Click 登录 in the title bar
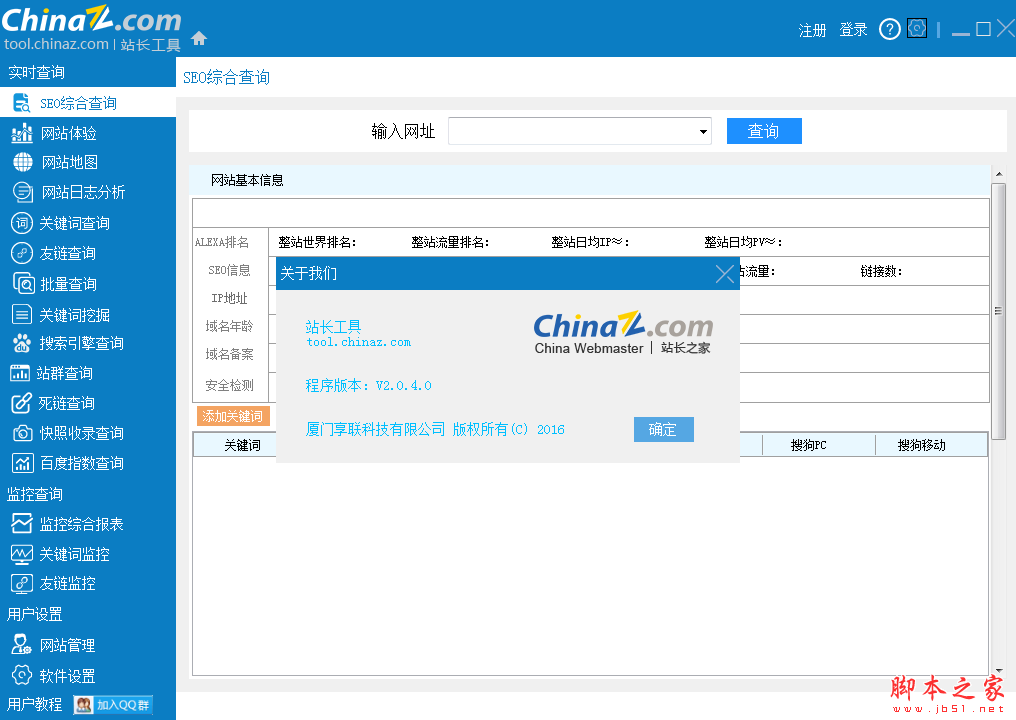 point(853,30)
